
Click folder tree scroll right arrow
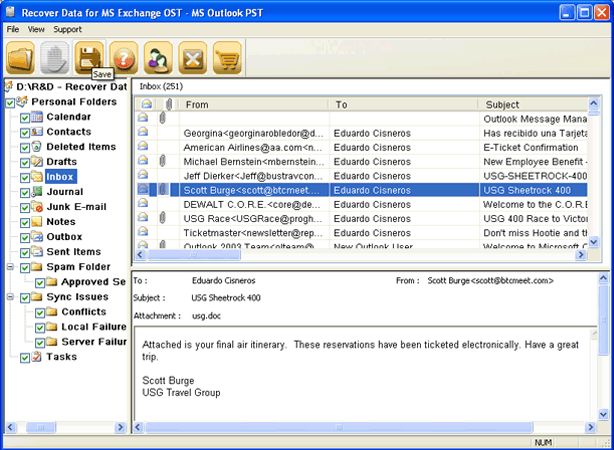pyautogui.click(x=120, y=427)
